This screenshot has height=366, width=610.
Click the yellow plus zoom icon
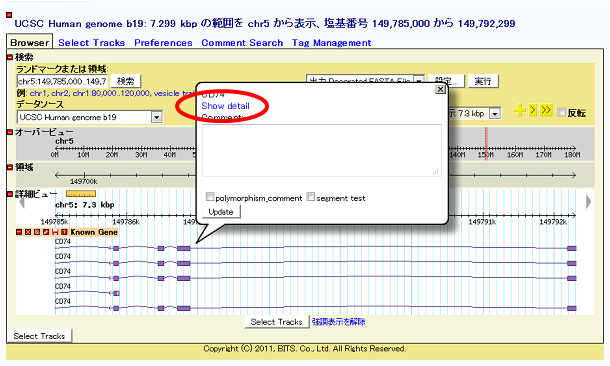click(519, 110)
